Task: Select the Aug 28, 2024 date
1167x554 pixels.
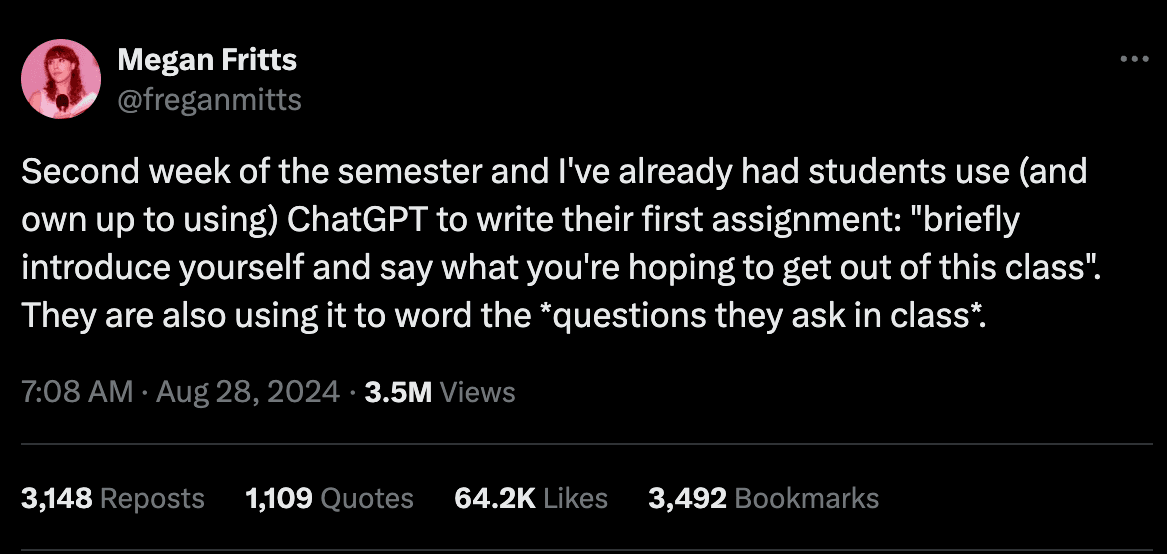Action: coord(247,392)
